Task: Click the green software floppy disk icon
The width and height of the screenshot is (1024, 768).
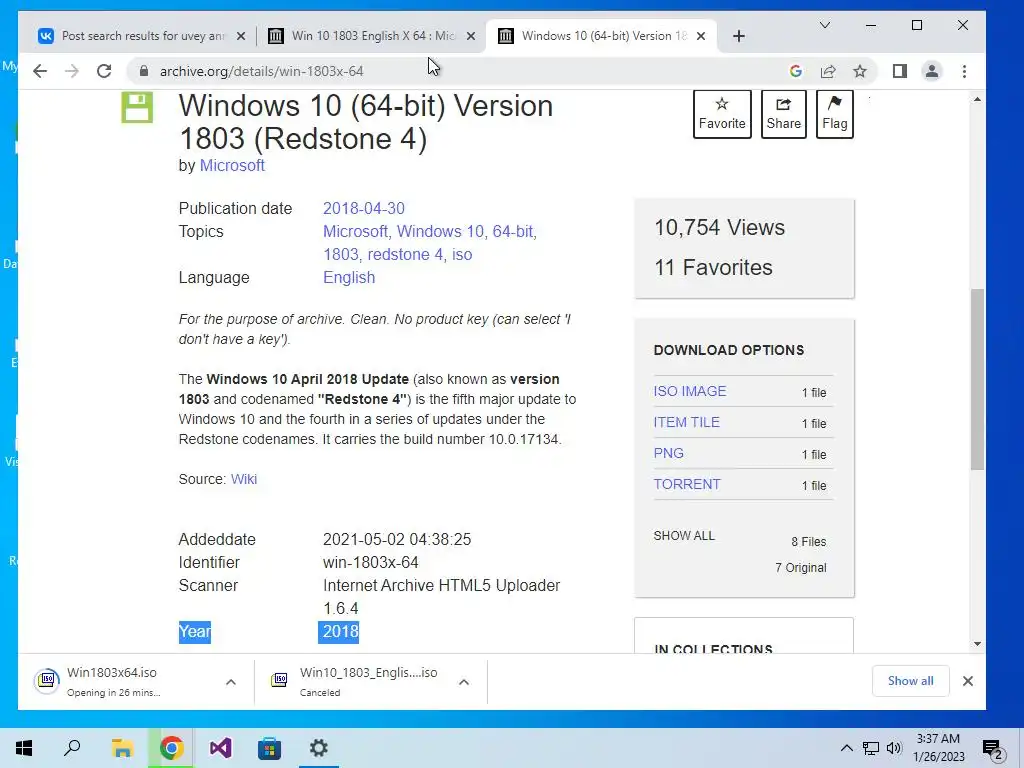Action: [137, 107]
